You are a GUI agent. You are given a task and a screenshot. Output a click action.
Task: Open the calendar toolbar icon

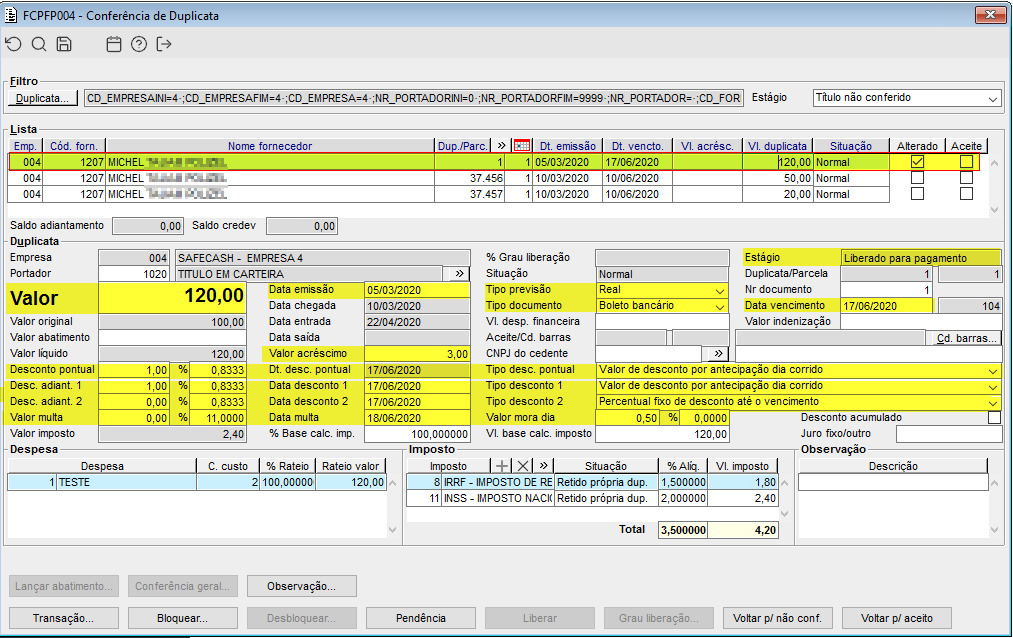114,44
